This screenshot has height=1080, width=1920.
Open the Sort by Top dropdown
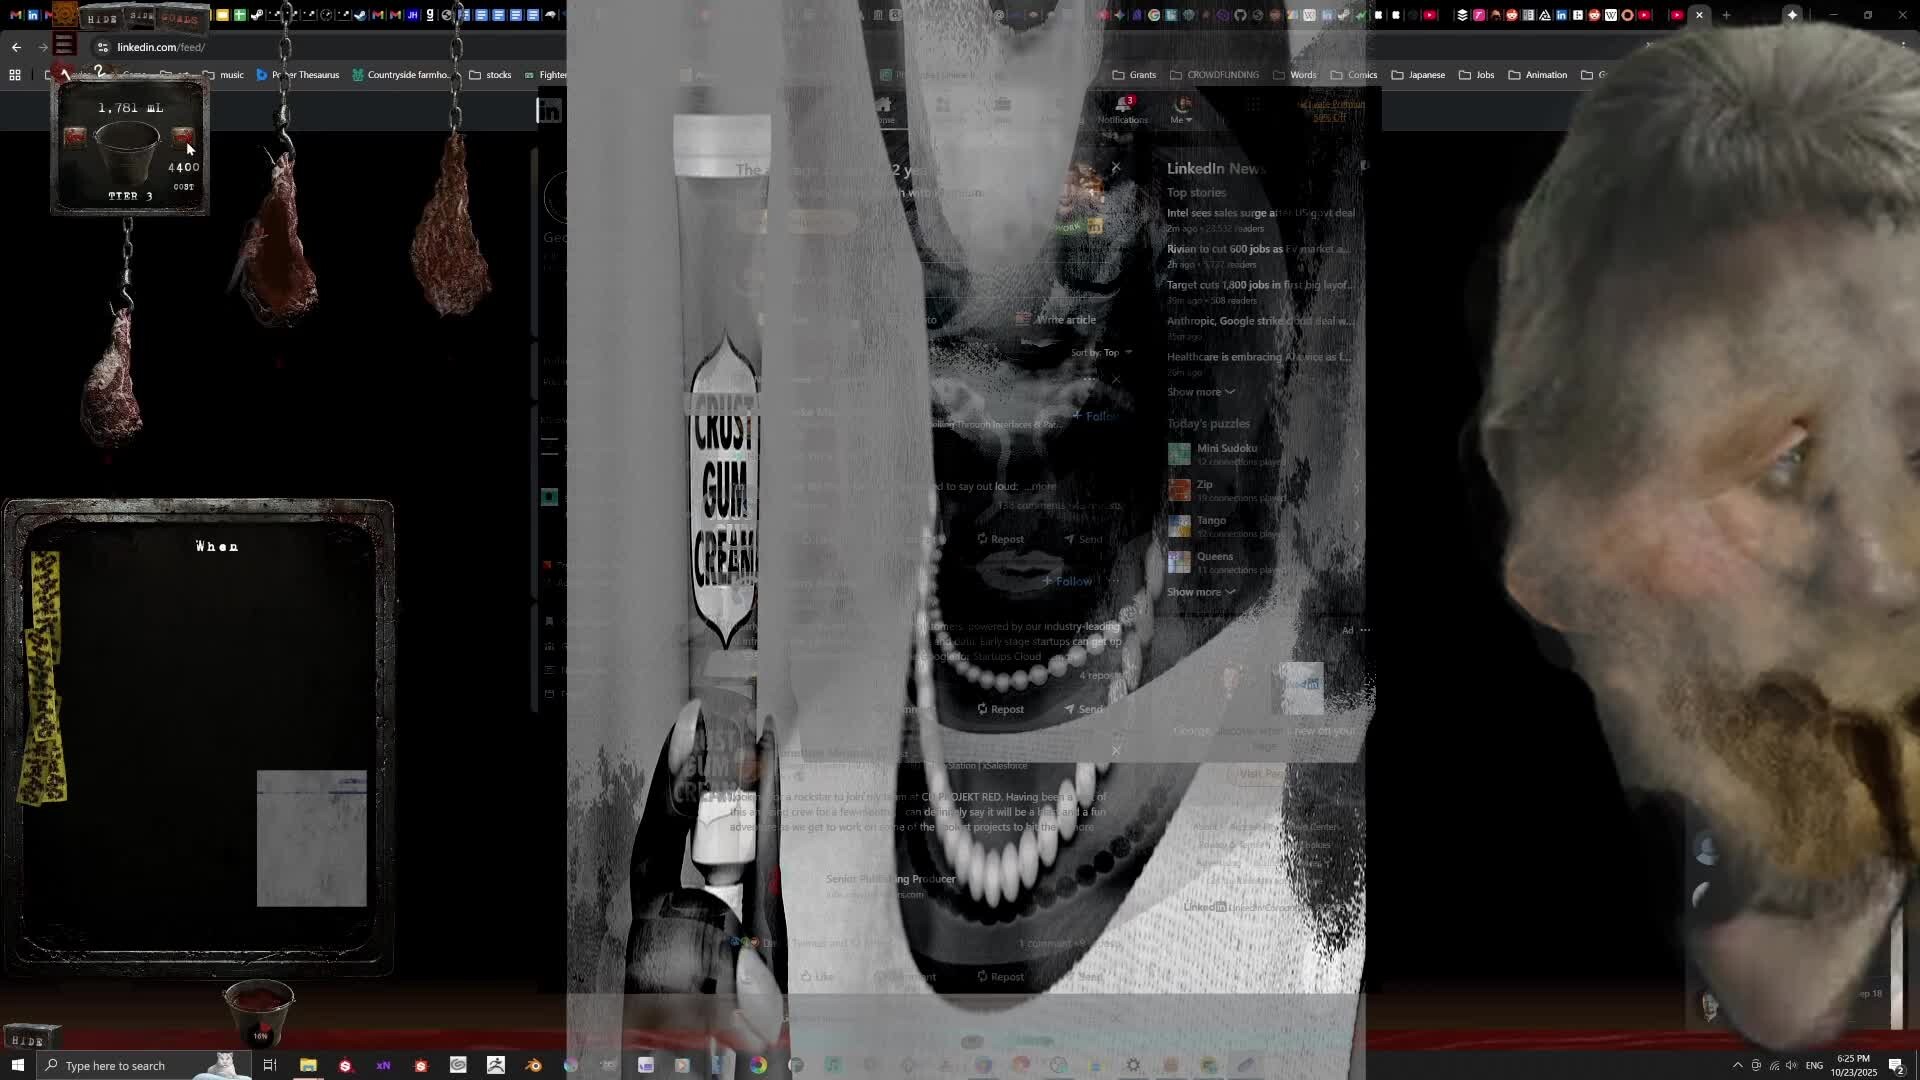tap(1103, 353)
